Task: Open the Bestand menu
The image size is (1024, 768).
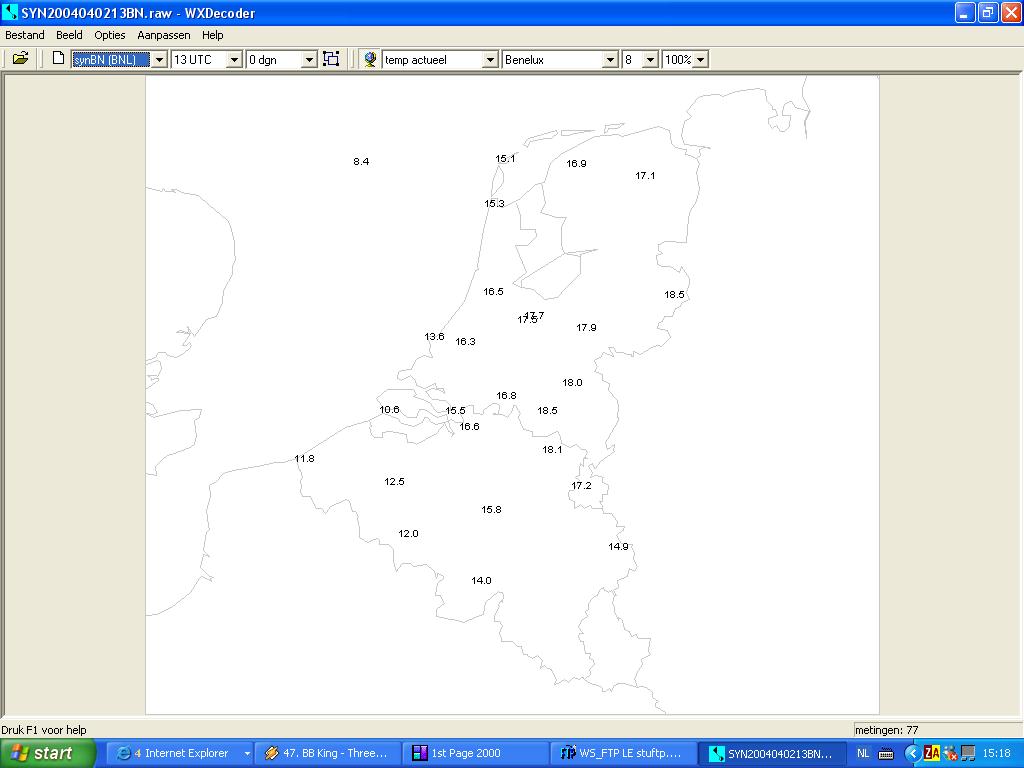Action: 25,35
